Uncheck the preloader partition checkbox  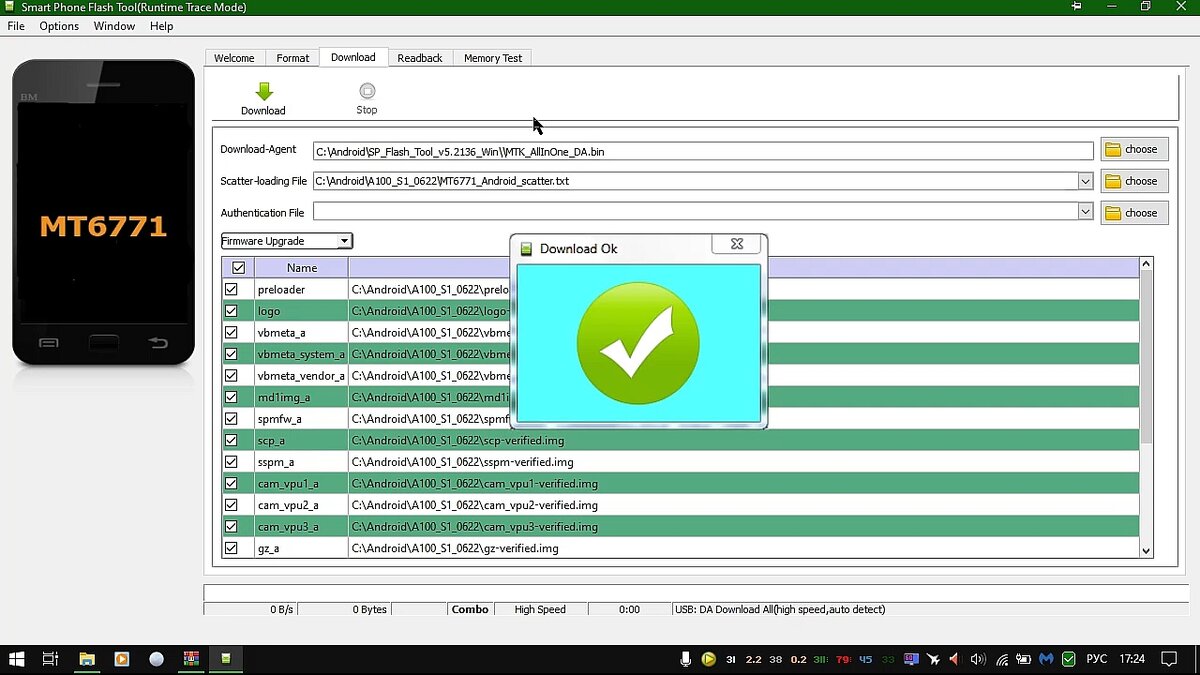(231, 289)
